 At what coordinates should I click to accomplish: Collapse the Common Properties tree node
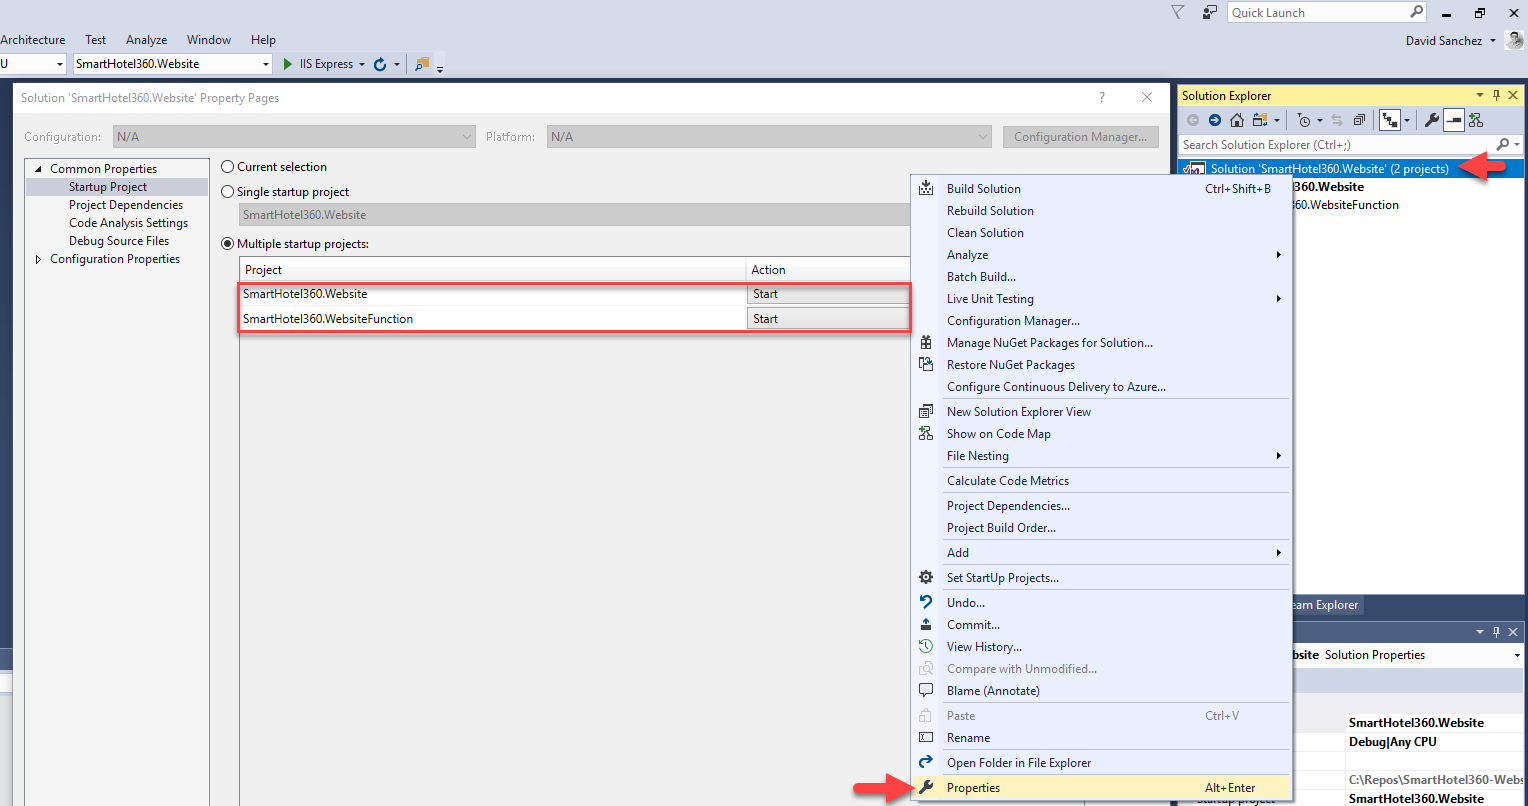[39, 169]
